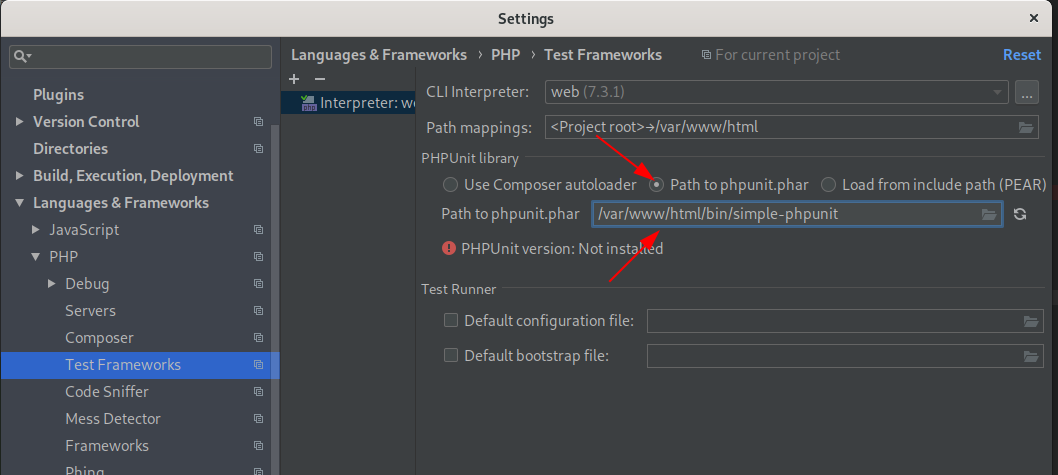Enable Default configuration file checkbox
Image resolution: width=1058 pixels, height=475 pixels.
click(x=451, y=320)
